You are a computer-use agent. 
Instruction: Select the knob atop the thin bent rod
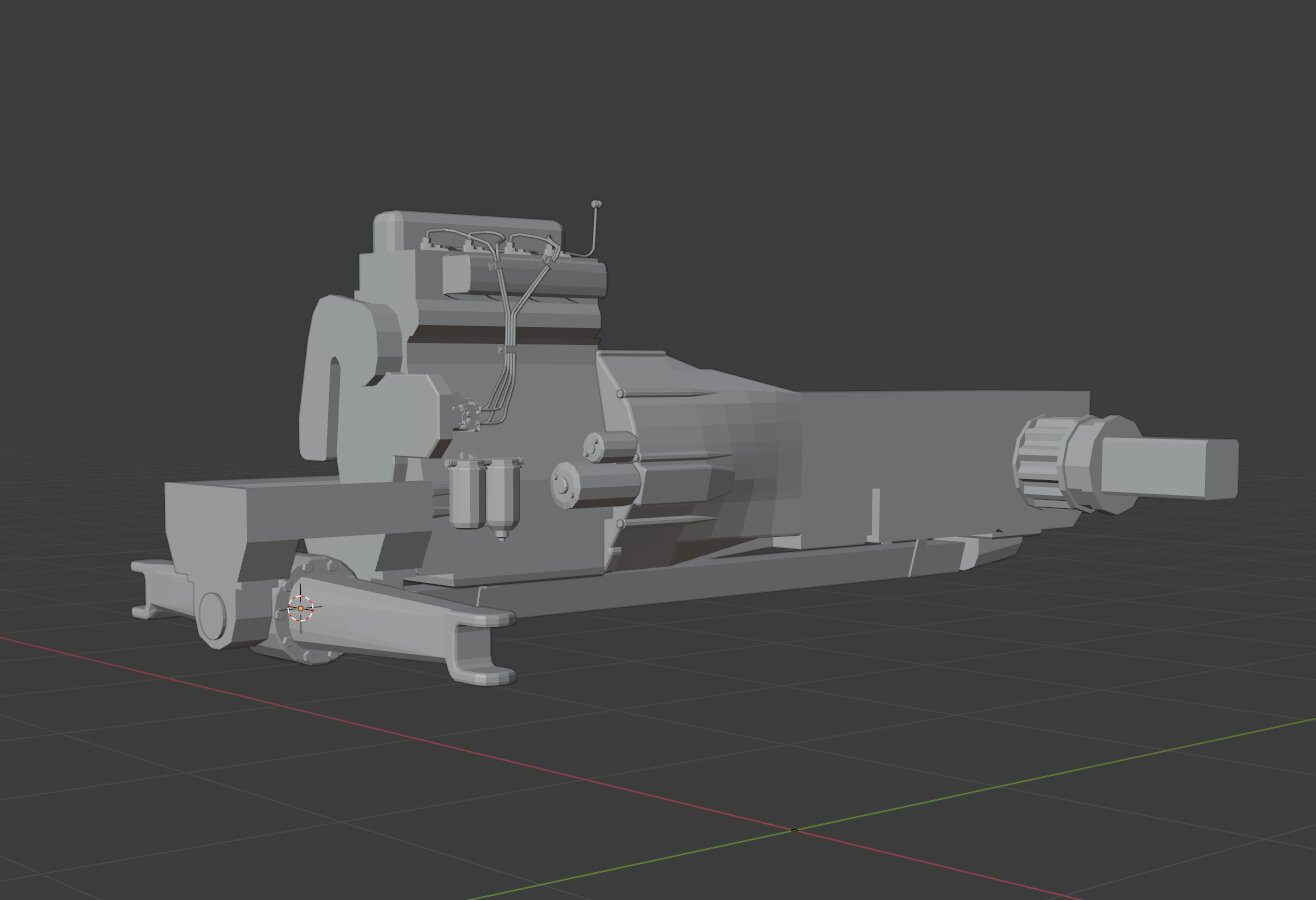pyautogui.click(x=597, y=204)
